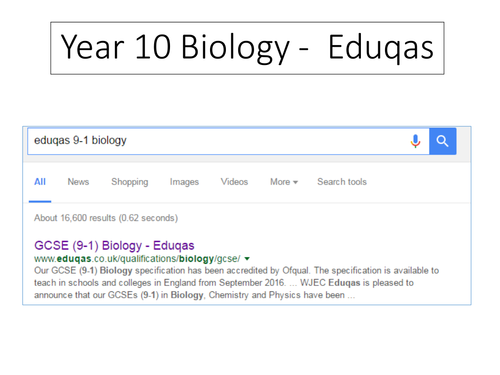Viewport: 500px width, 375px height.
Task: Click the voice search microphone icon
Action: click(x=415, y=141)
